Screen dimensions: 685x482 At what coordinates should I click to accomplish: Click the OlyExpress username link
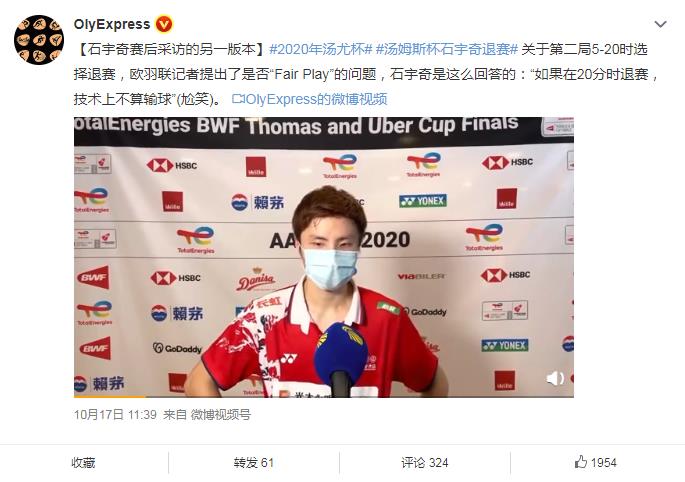112,24
